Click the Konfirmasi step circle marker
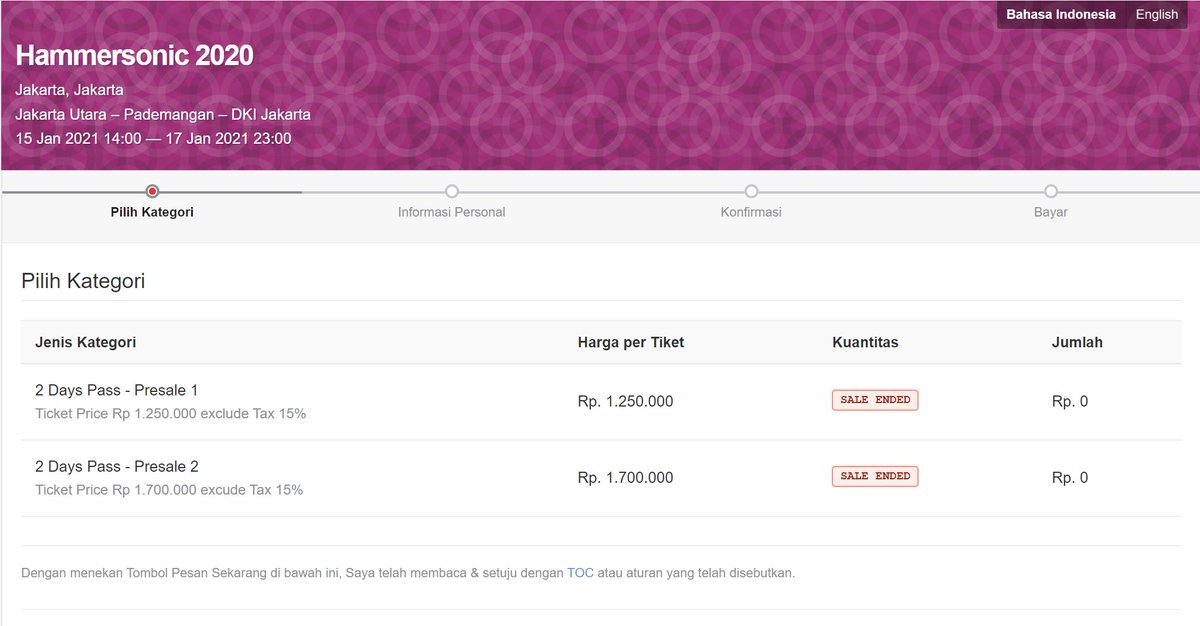Viewport: 1200px width, 626px height. [751, 191]
